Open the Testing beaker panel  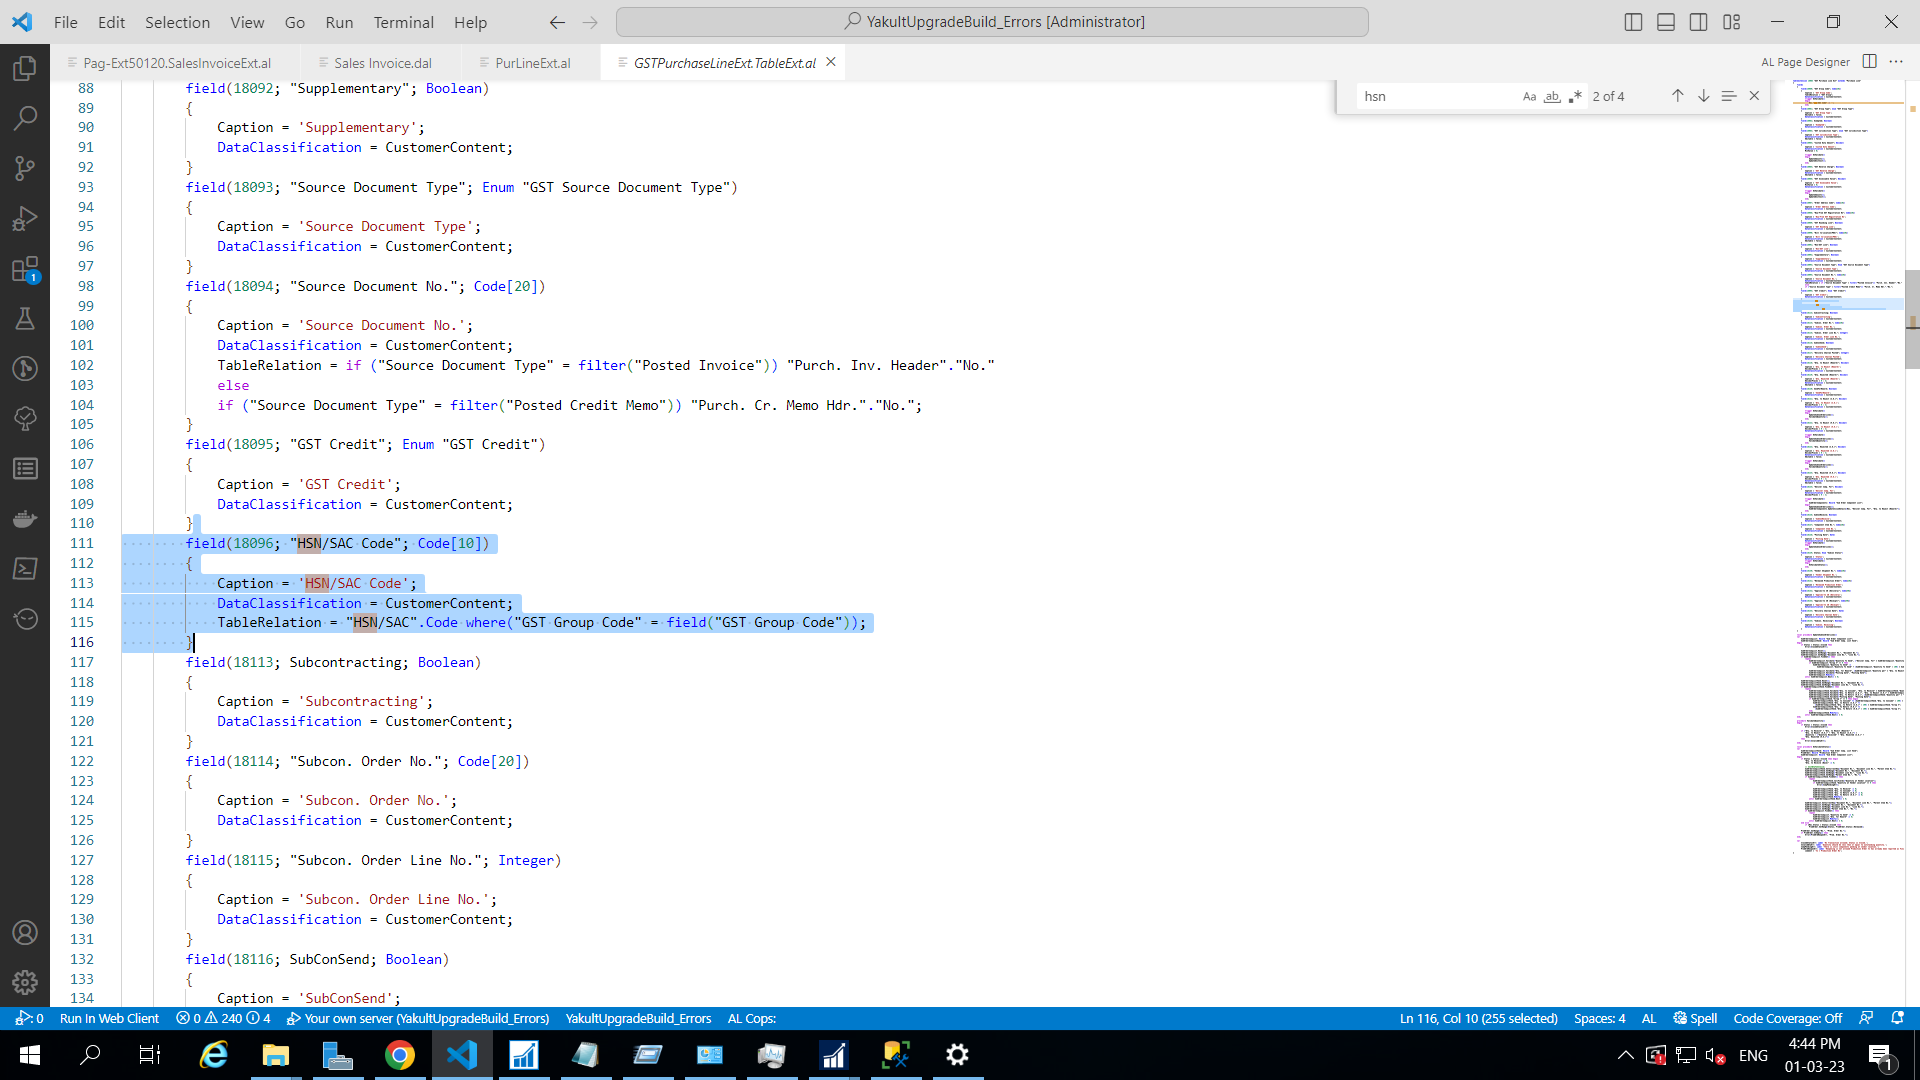[x=25, y=318]
